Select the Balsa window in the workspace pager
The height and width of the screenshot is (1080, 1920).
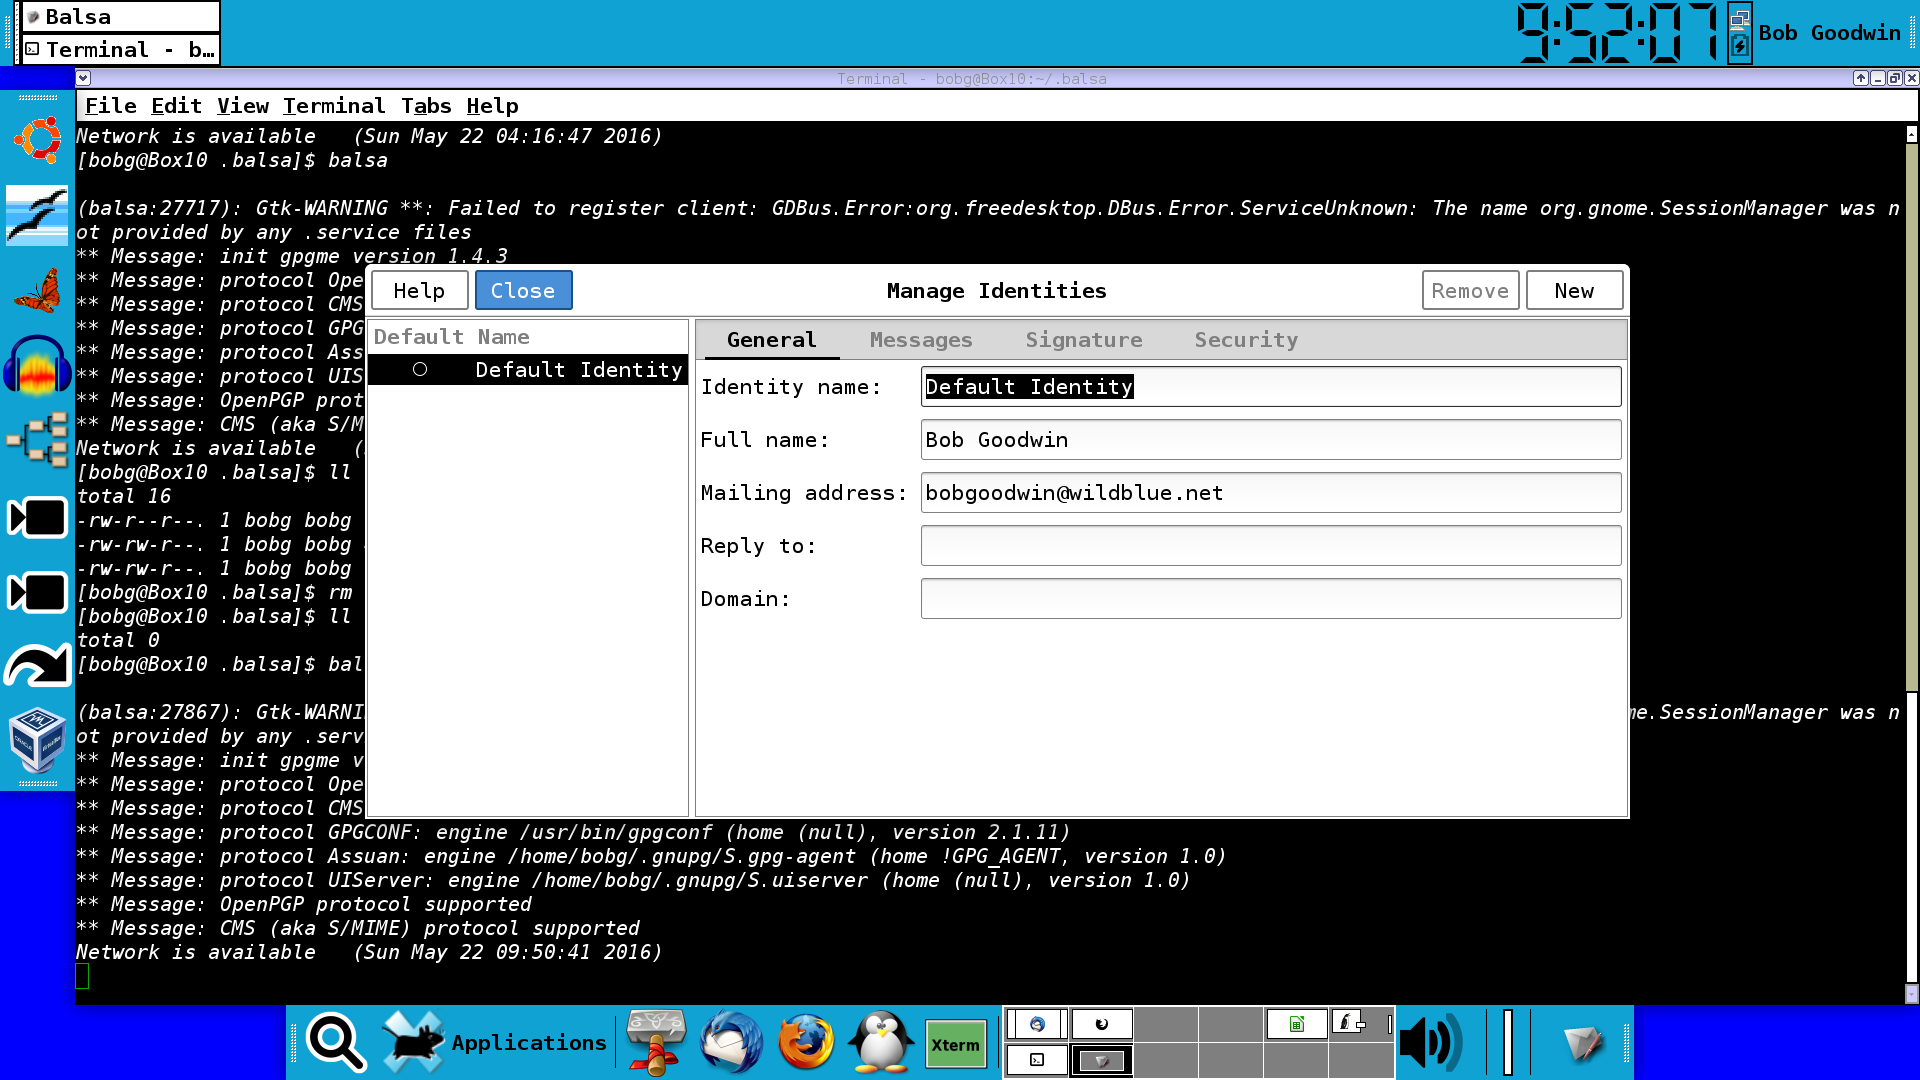[1102, 1060]
